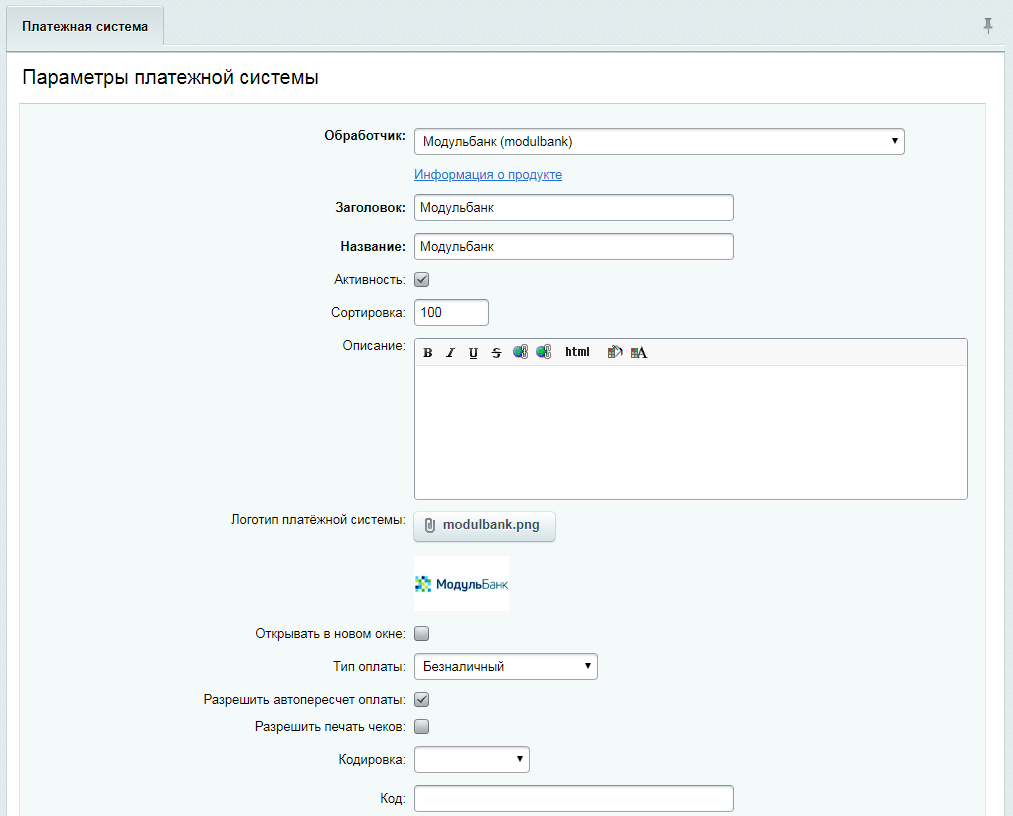
Task: Open the Информация о продукте link
Action: tap(488, 175)
